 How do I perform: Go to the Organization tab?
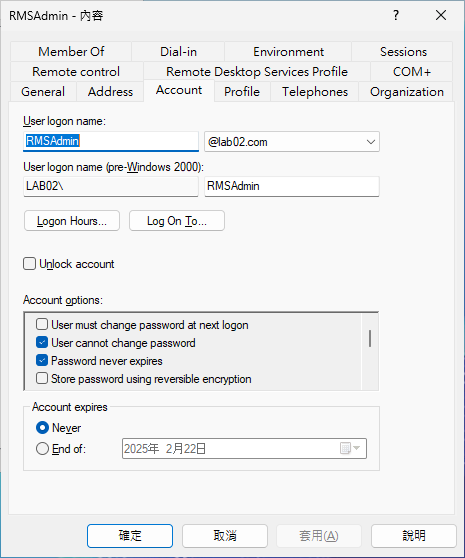pos(407,92)
